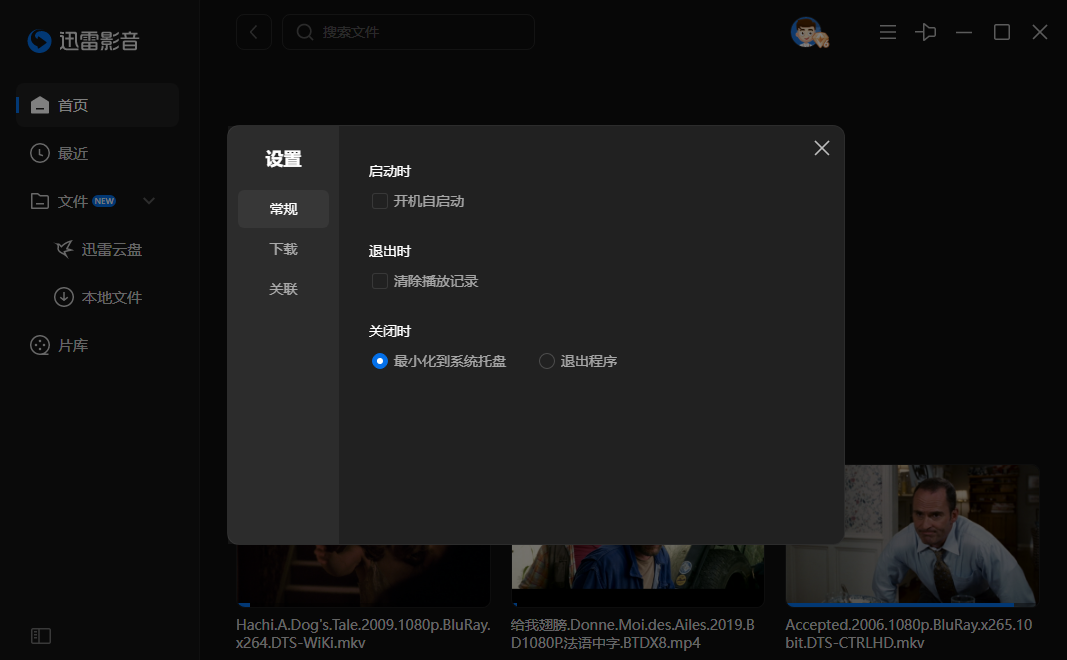Click the back navigation arrow

click(253, 32)
